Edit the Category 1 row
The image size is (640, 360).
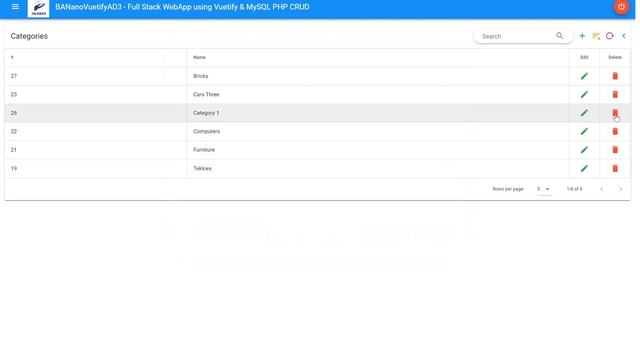584,113
